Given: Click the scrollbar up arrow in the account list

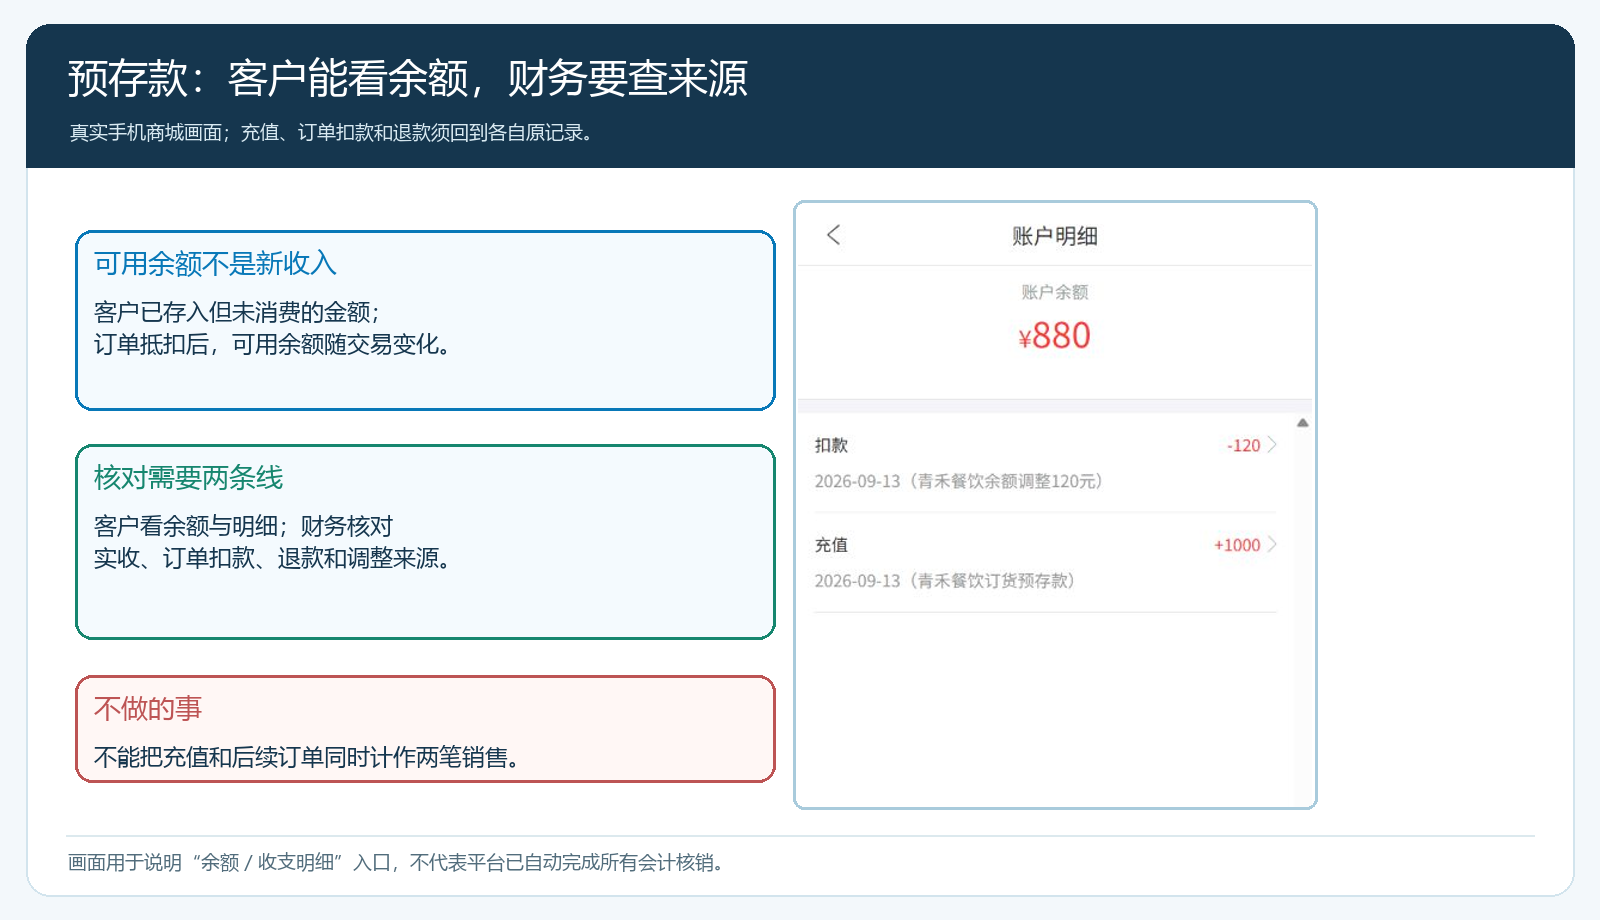Looking at the screenshot, I should coord(1302,423).
